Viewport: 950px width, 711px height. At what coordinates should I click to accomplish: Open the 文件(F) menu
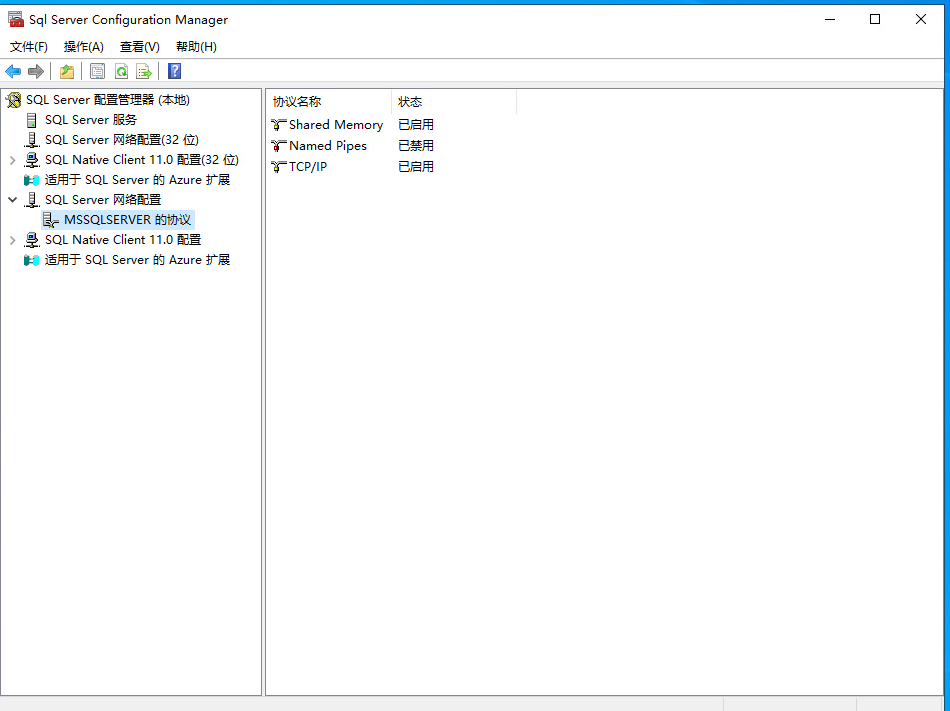pyautogui.click(x=28, y=47)
